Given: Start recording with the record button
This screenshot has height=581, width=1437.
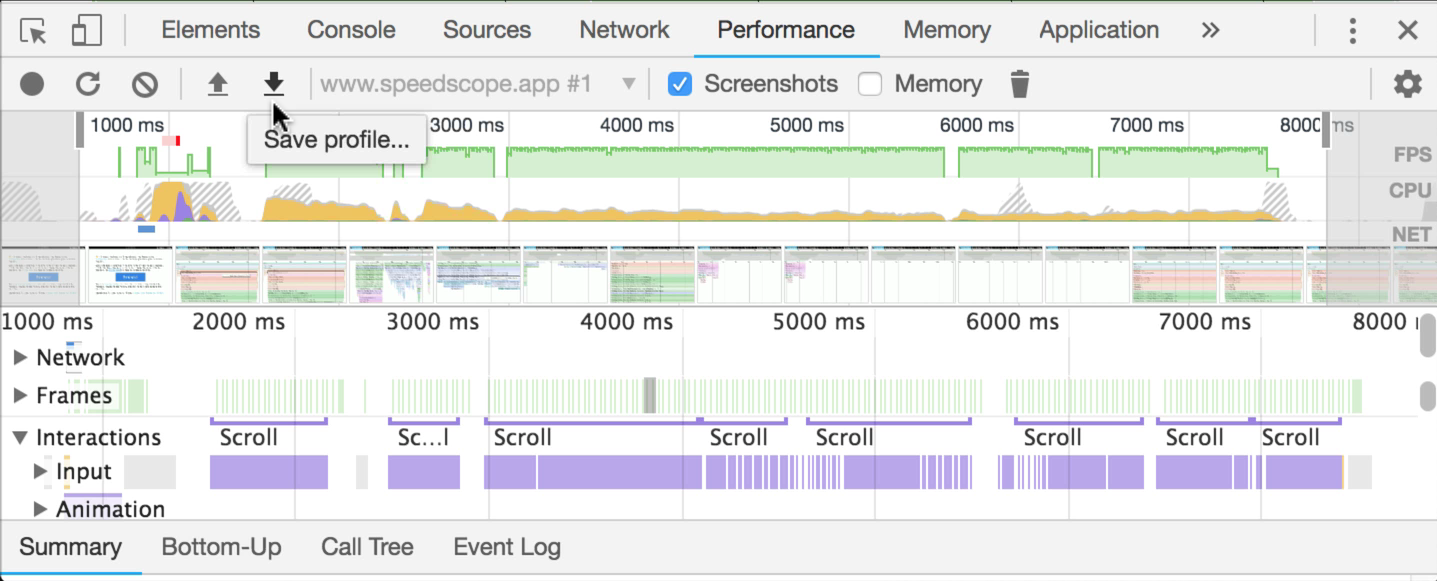Looking at the screenshot, I should pyautogui.click(x=32, y=84).
